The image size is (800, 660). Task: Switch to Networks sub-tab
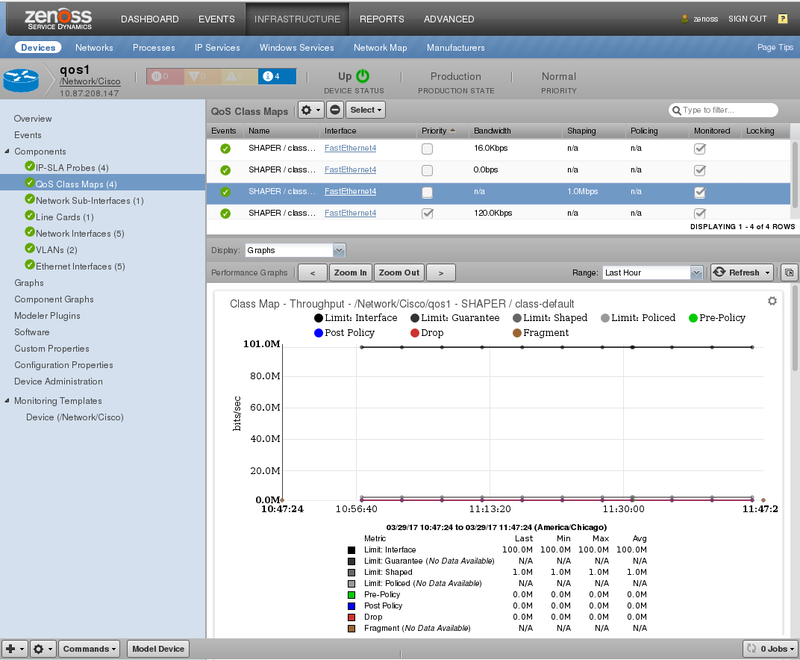[94, 47]
